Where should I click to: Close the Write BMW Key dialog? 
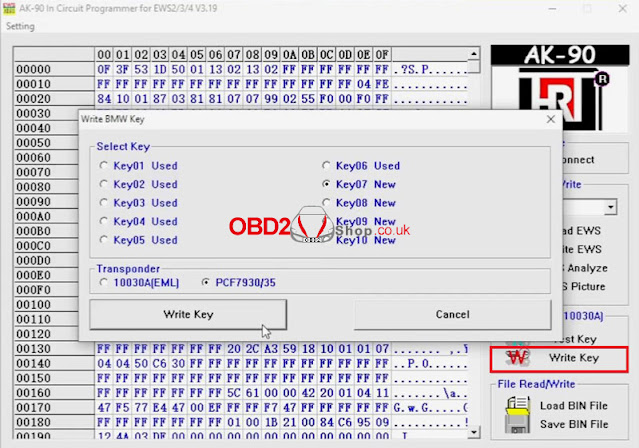pos(551,119)
